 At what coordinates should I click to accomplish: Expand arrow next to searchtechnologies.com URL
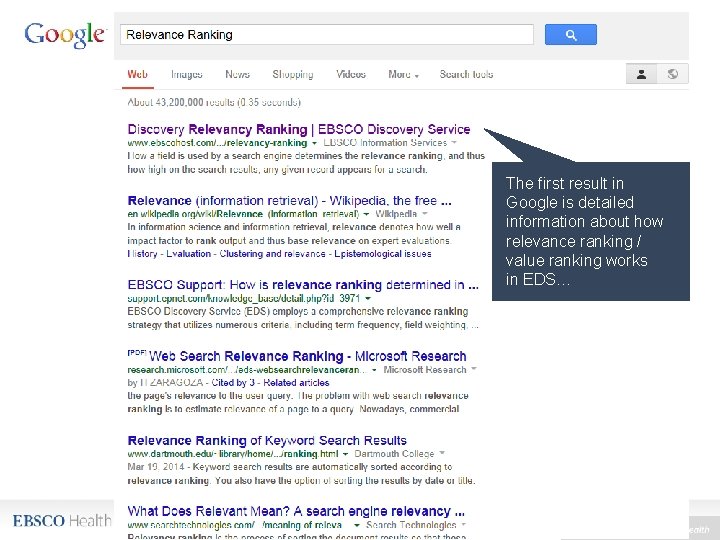(356, 525)
